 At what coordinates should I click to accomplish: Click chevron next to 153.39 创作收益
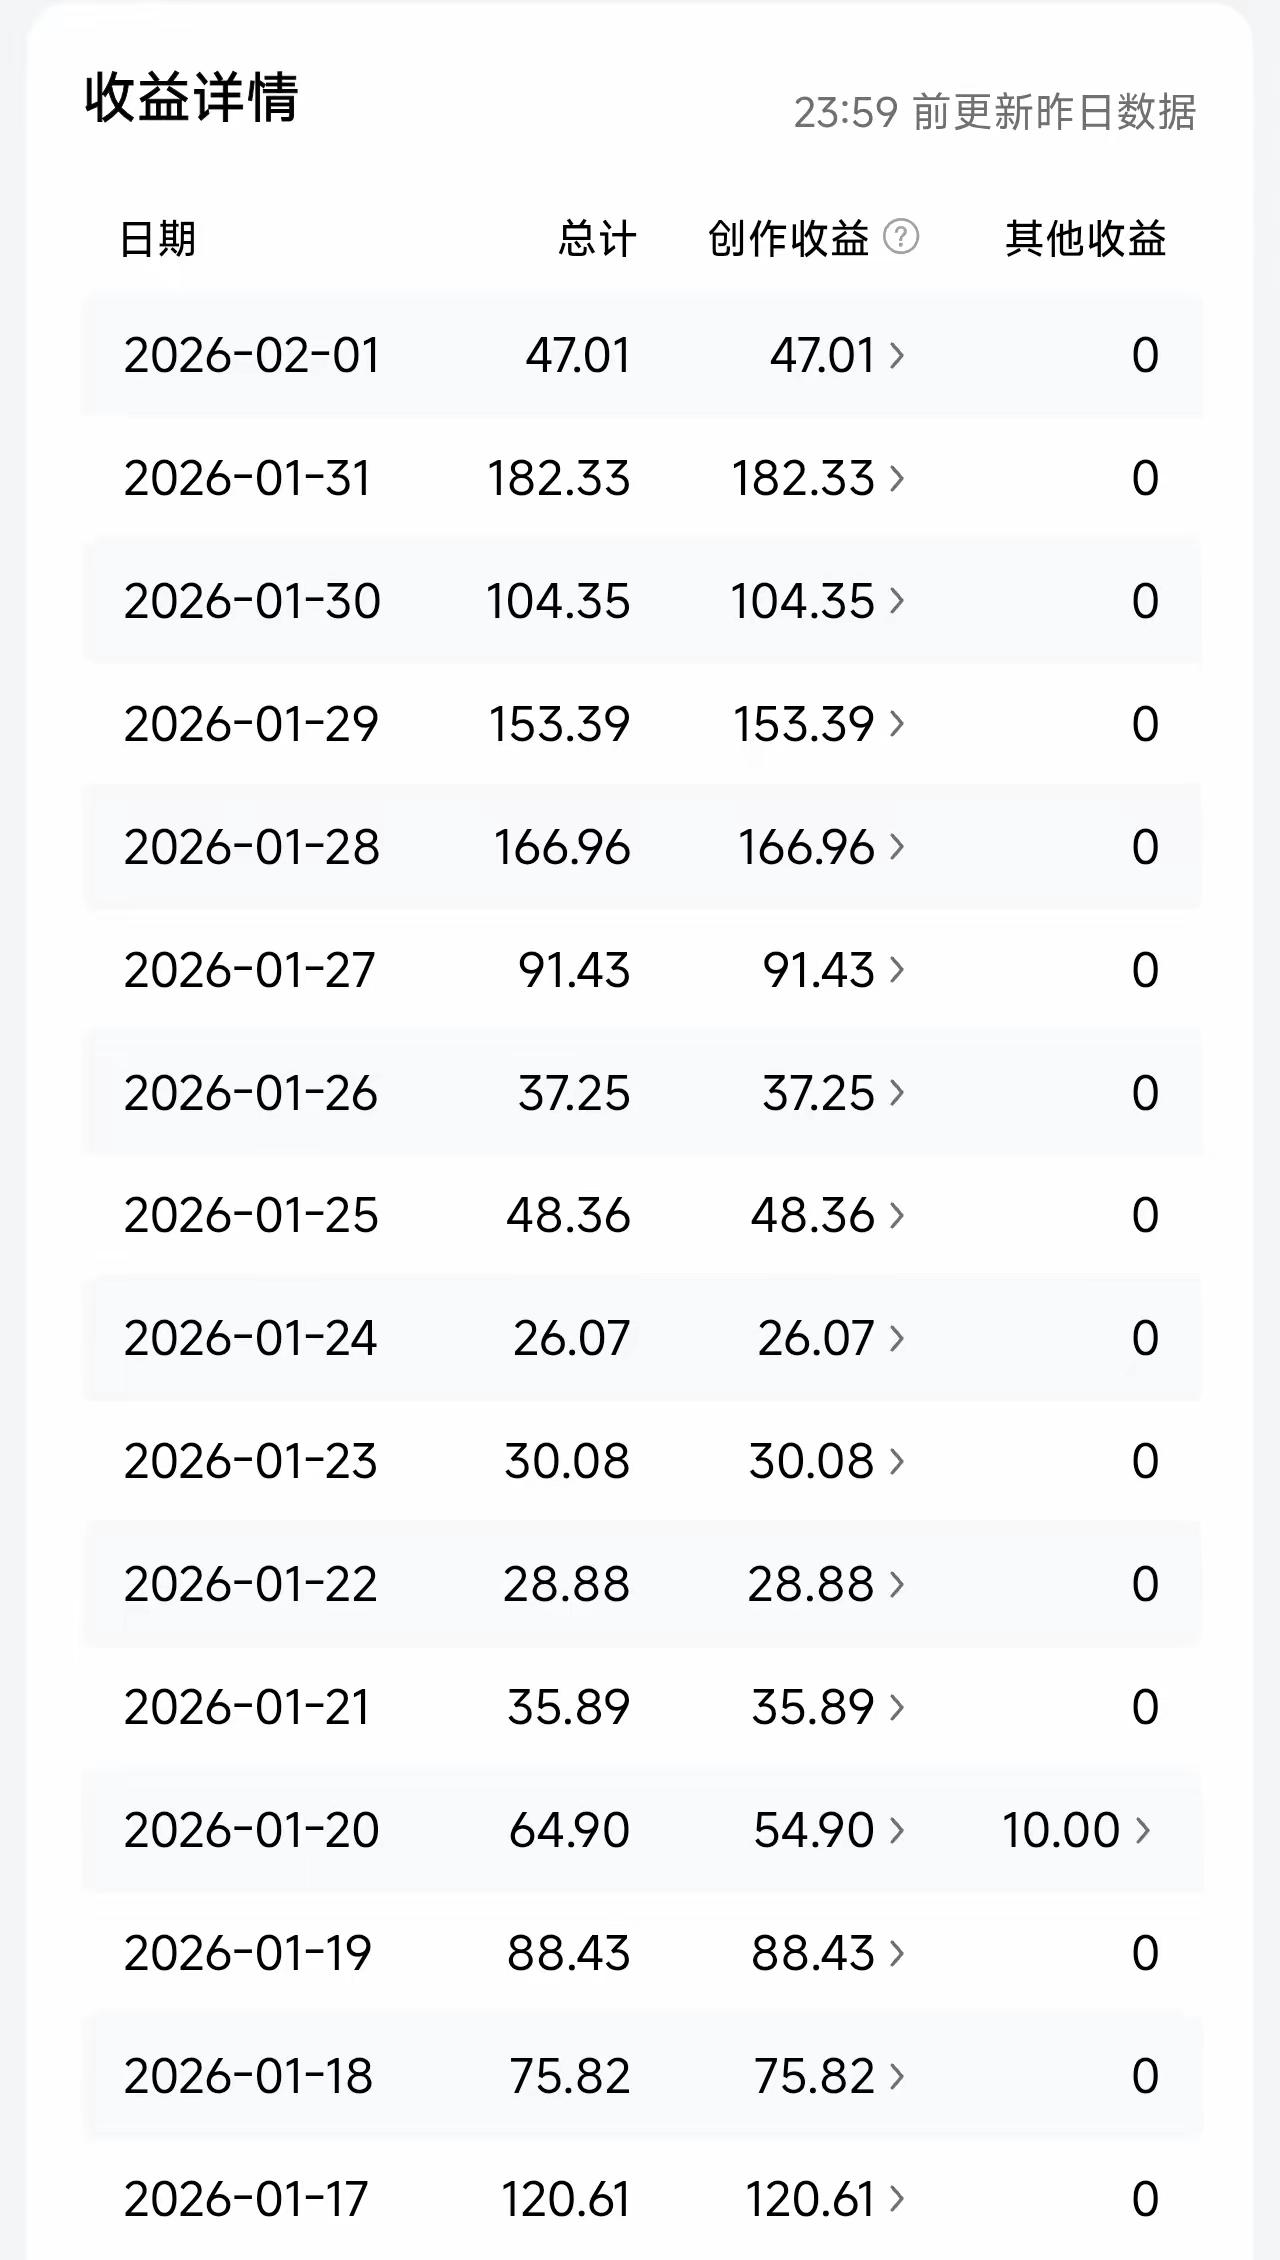(x=897, y=724)
